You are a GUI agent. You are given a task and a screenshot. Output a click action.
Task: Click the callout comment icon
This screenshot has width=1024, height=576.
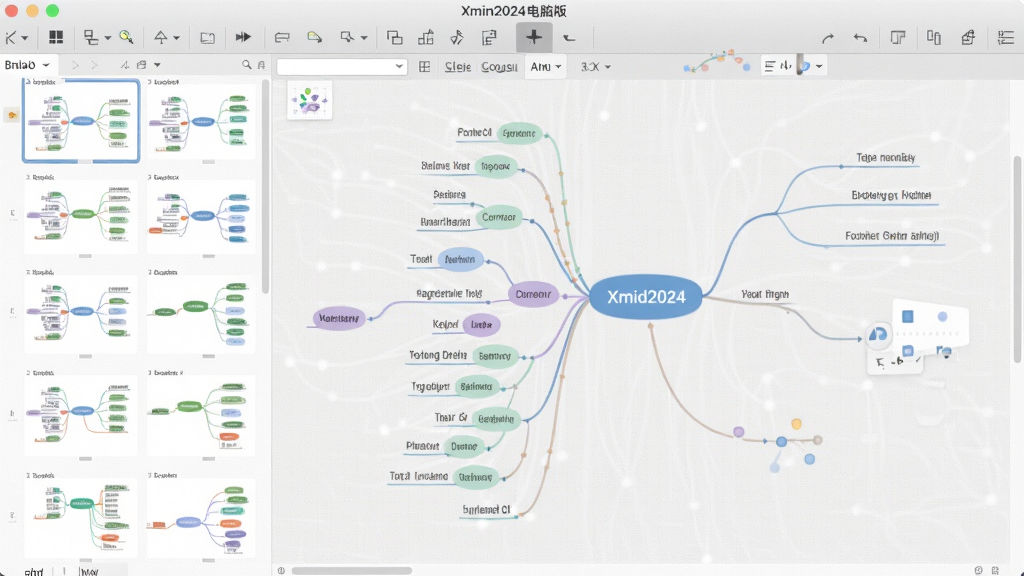(x=347, y=37)
